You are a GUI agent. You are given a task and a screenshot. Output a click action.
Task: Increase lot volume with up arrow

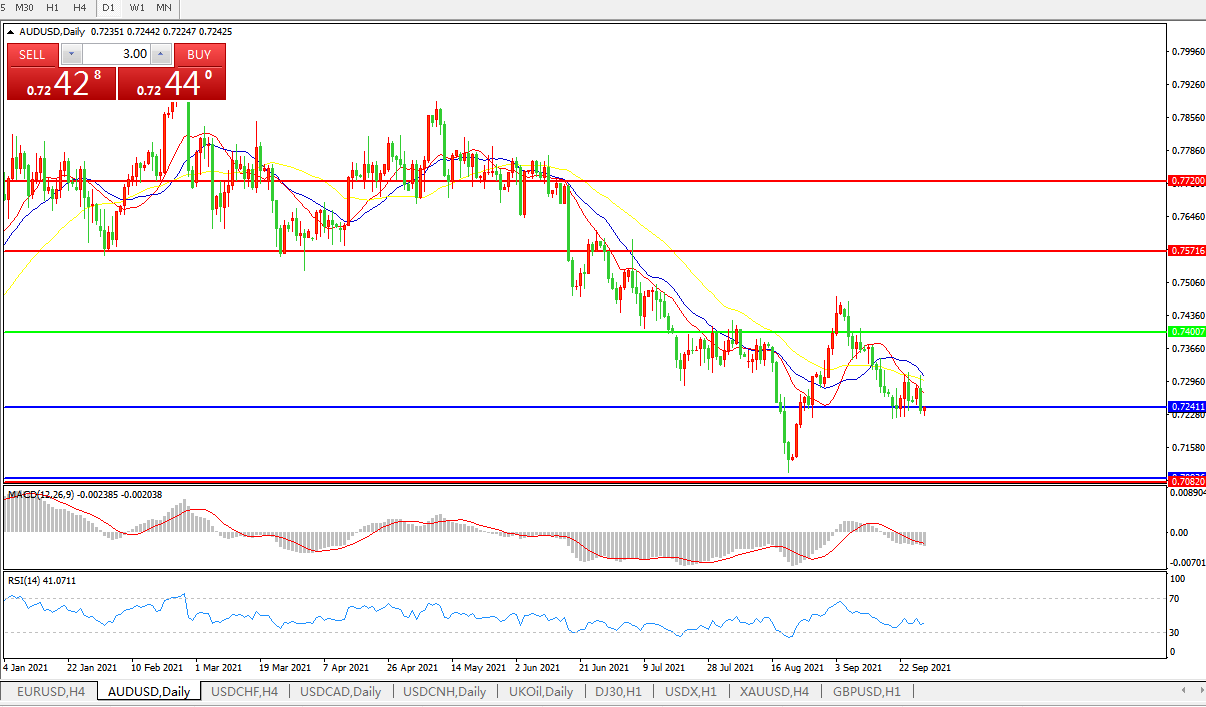pyautogui.click(x=160, y=54)
